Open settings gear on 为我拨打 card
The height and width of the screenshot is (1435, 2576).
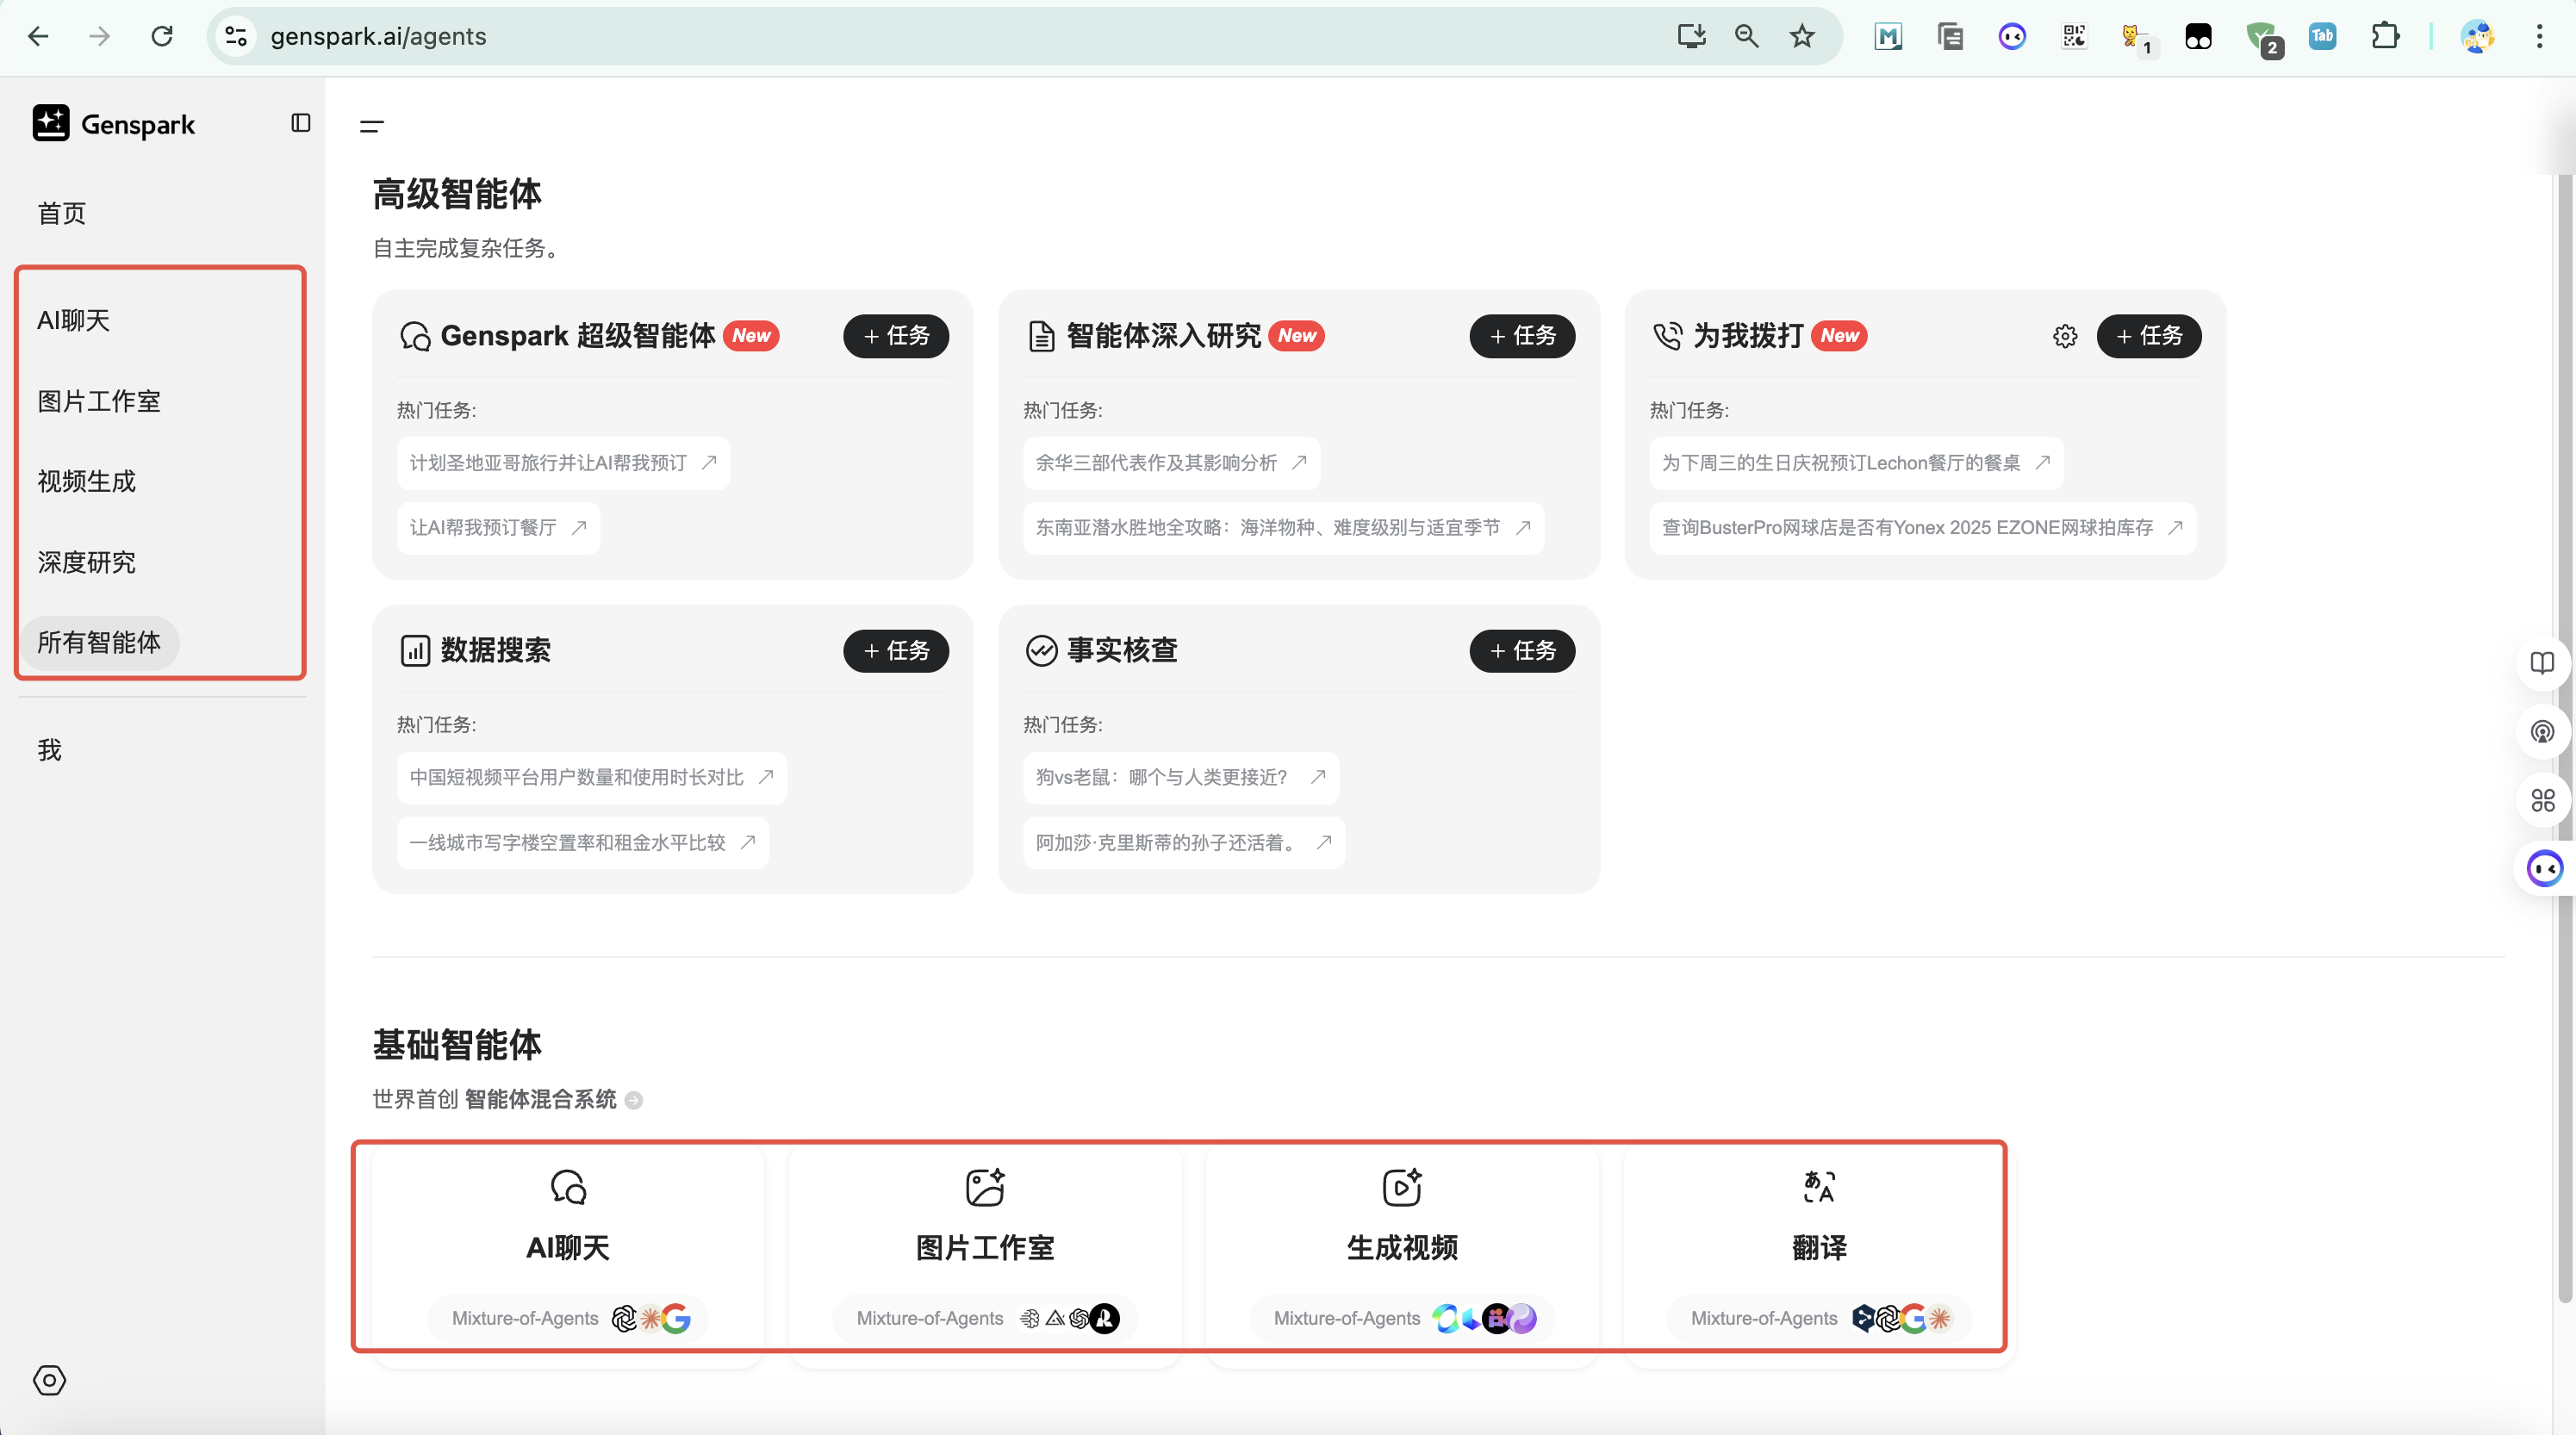2065,336
